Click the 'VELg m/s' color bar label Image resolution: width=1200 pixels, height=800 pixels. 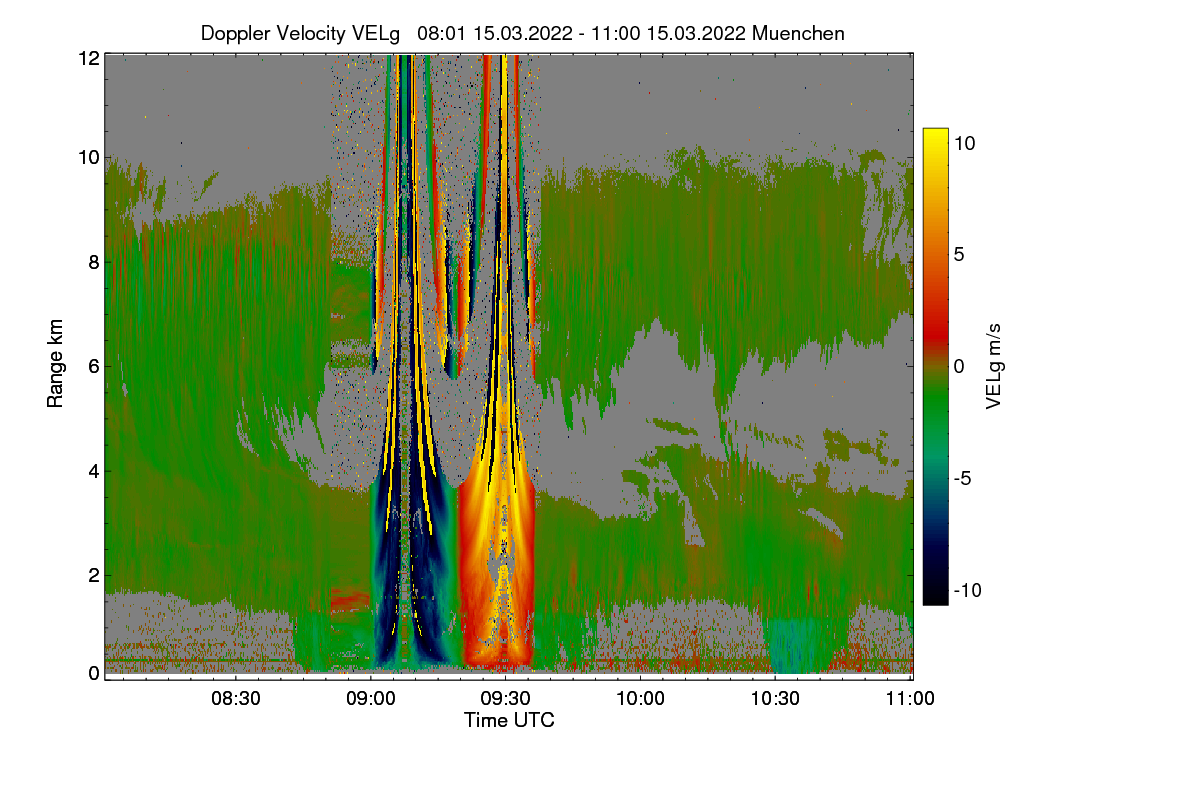pos(993,366)
